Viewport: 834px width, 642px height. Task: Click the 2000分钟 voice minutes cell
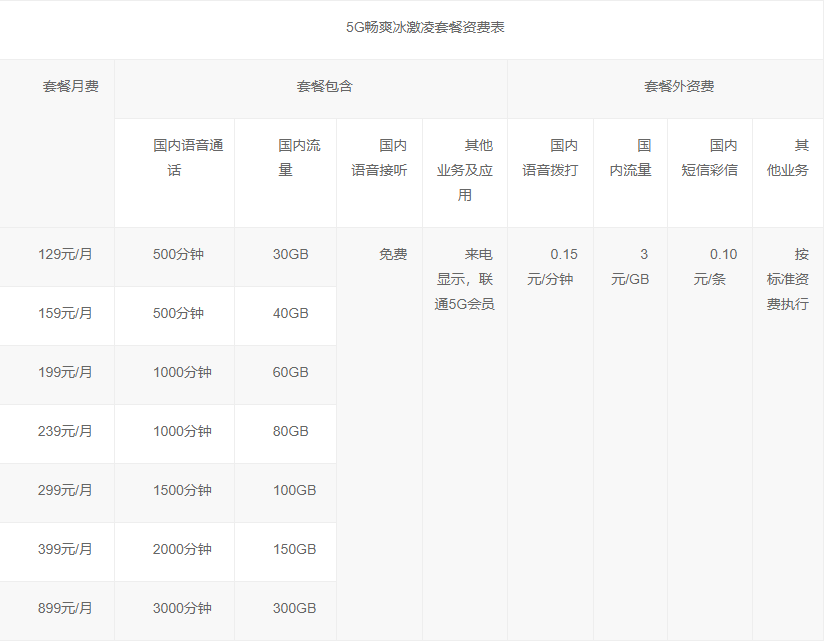tap(182, 550)
